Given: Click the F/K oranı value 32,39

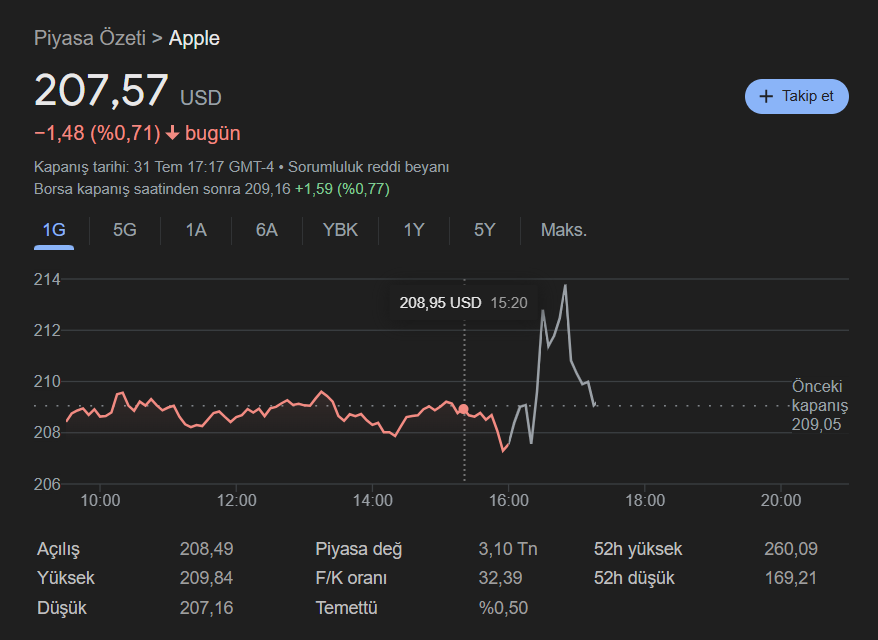Looking at the screenshot, I should pyautogui.click(x=500, y=578).
